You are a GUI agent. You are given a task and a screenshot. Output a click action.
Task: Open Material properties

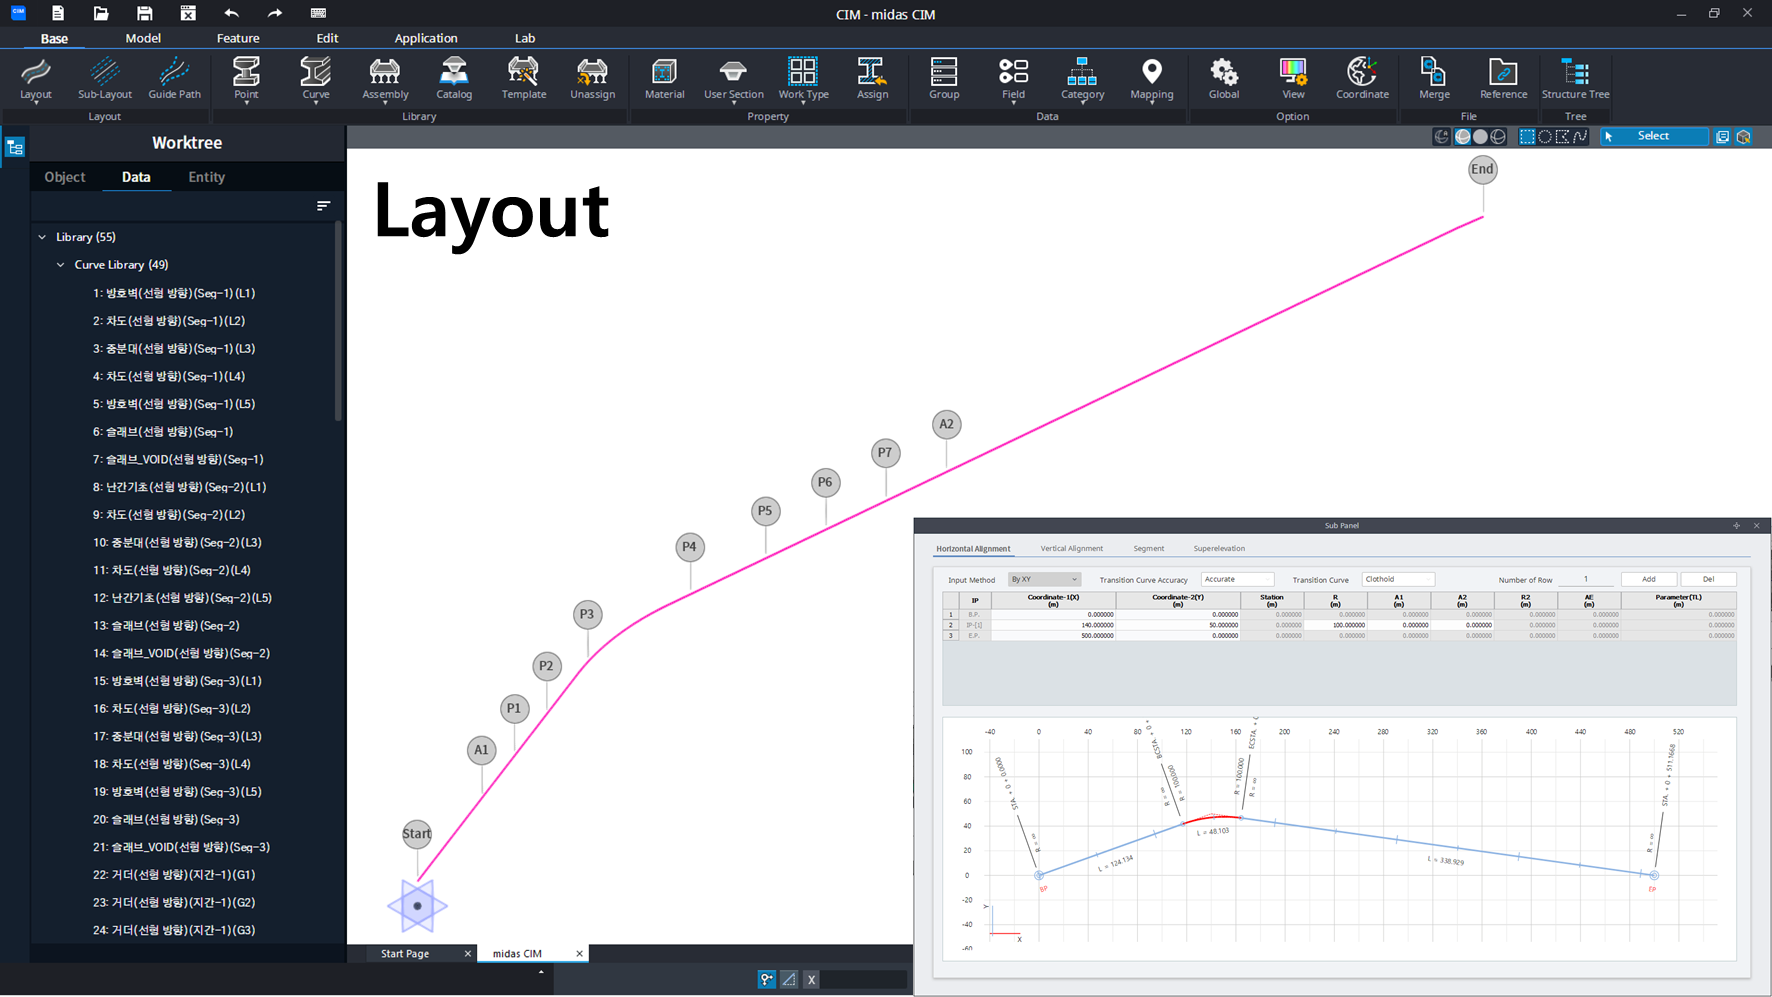pyautogui.click(x=664, y=79)
